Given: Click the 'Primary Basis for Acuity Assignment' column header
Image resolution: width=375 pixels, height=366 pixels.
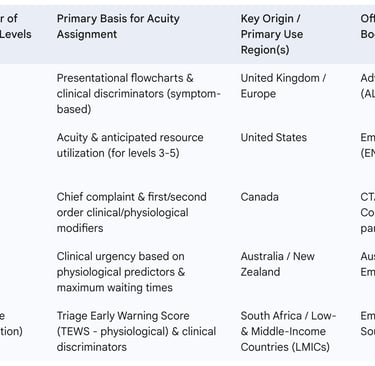Looking at the screenshot, I should click(x=118, y=26).
